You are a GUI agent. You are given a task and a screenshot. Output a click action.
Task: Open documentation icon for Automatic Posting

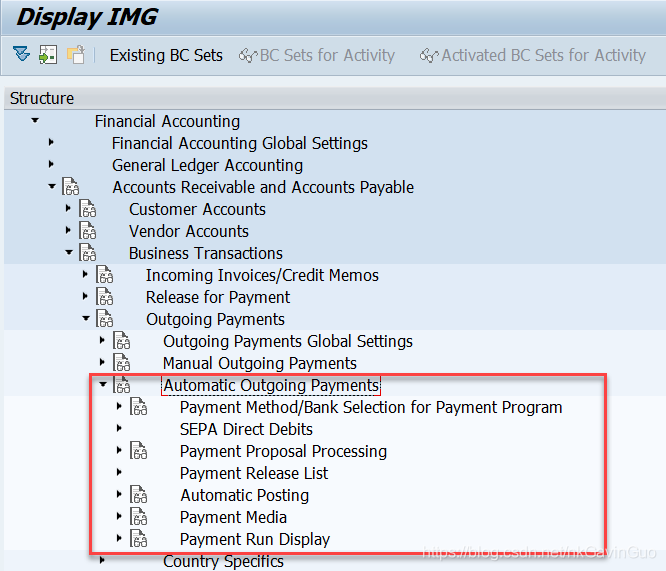(x=138, y=495)
